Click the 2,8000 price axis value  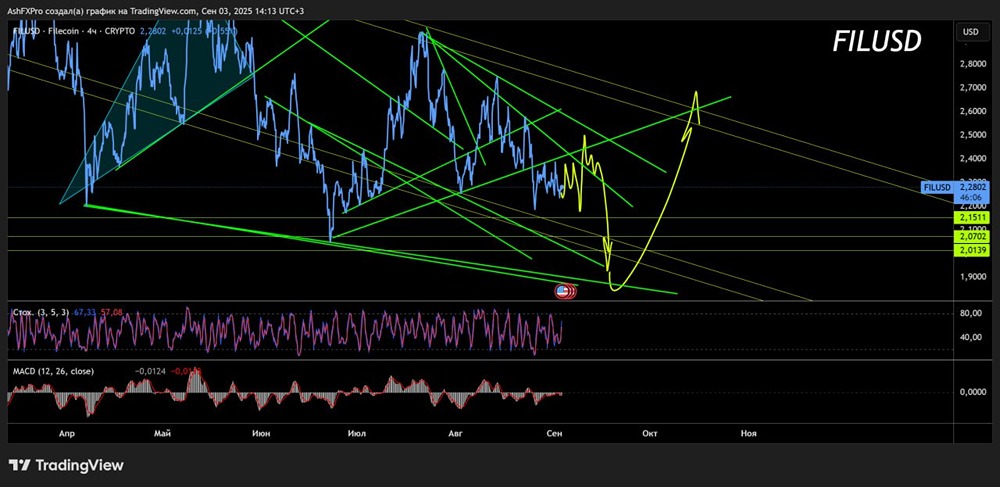coord(972,64)
